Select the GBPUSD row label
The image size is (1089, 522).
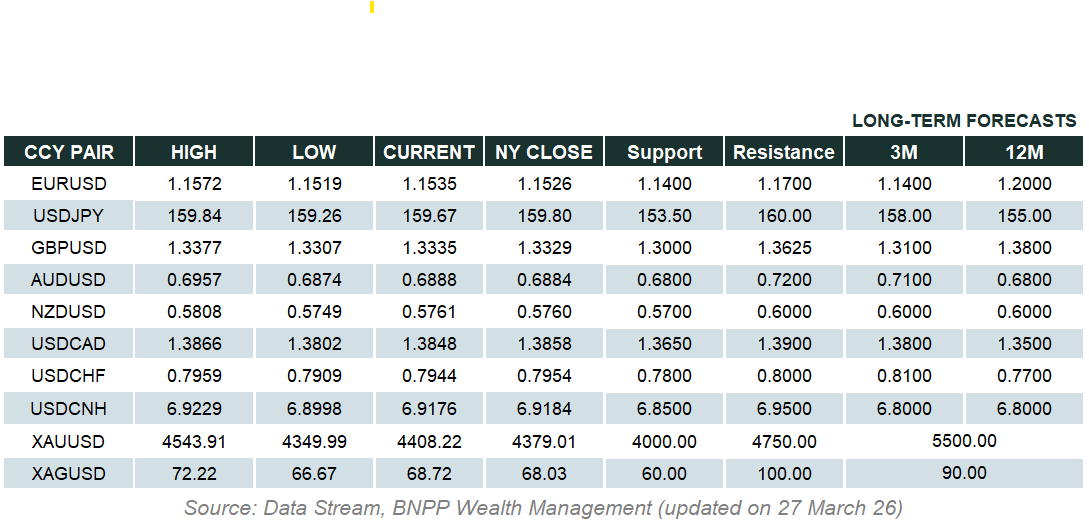(69, 248)
